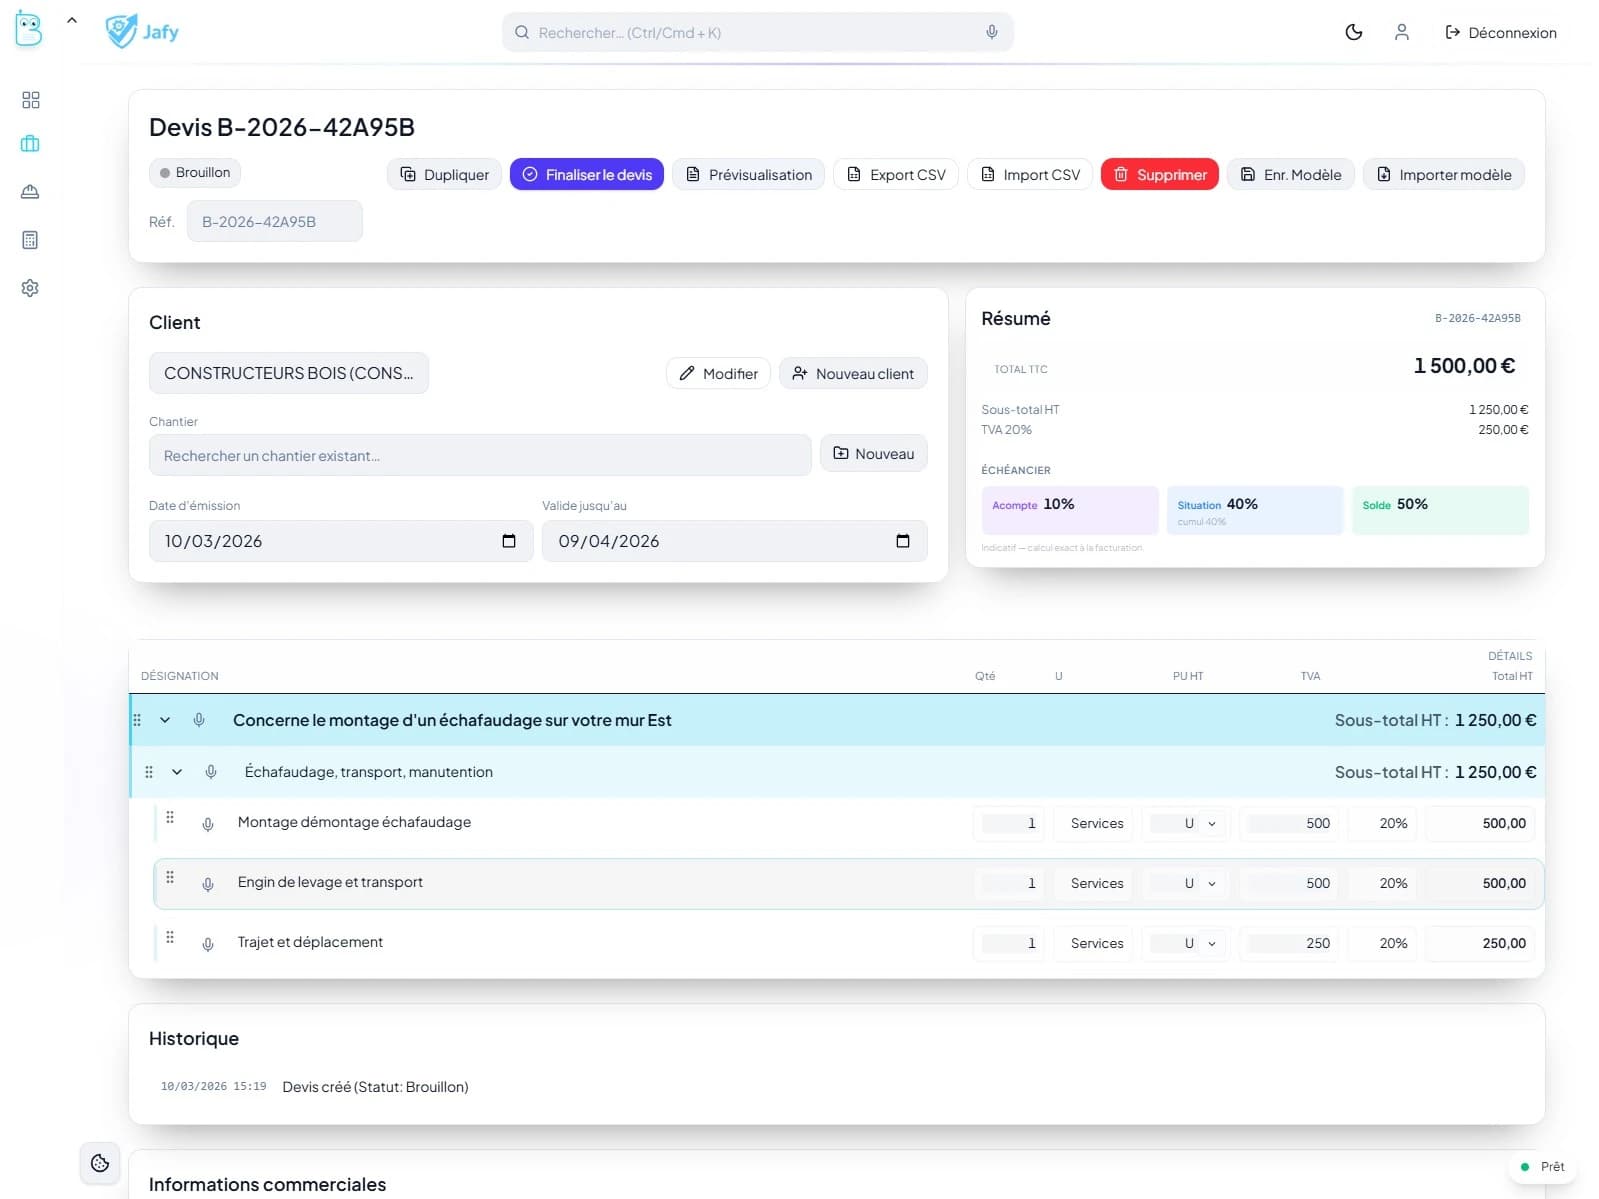This screenshot has height=1199, width=1599.
Task: Toggle dark mode moon icon
Action: coord(1353,32)
